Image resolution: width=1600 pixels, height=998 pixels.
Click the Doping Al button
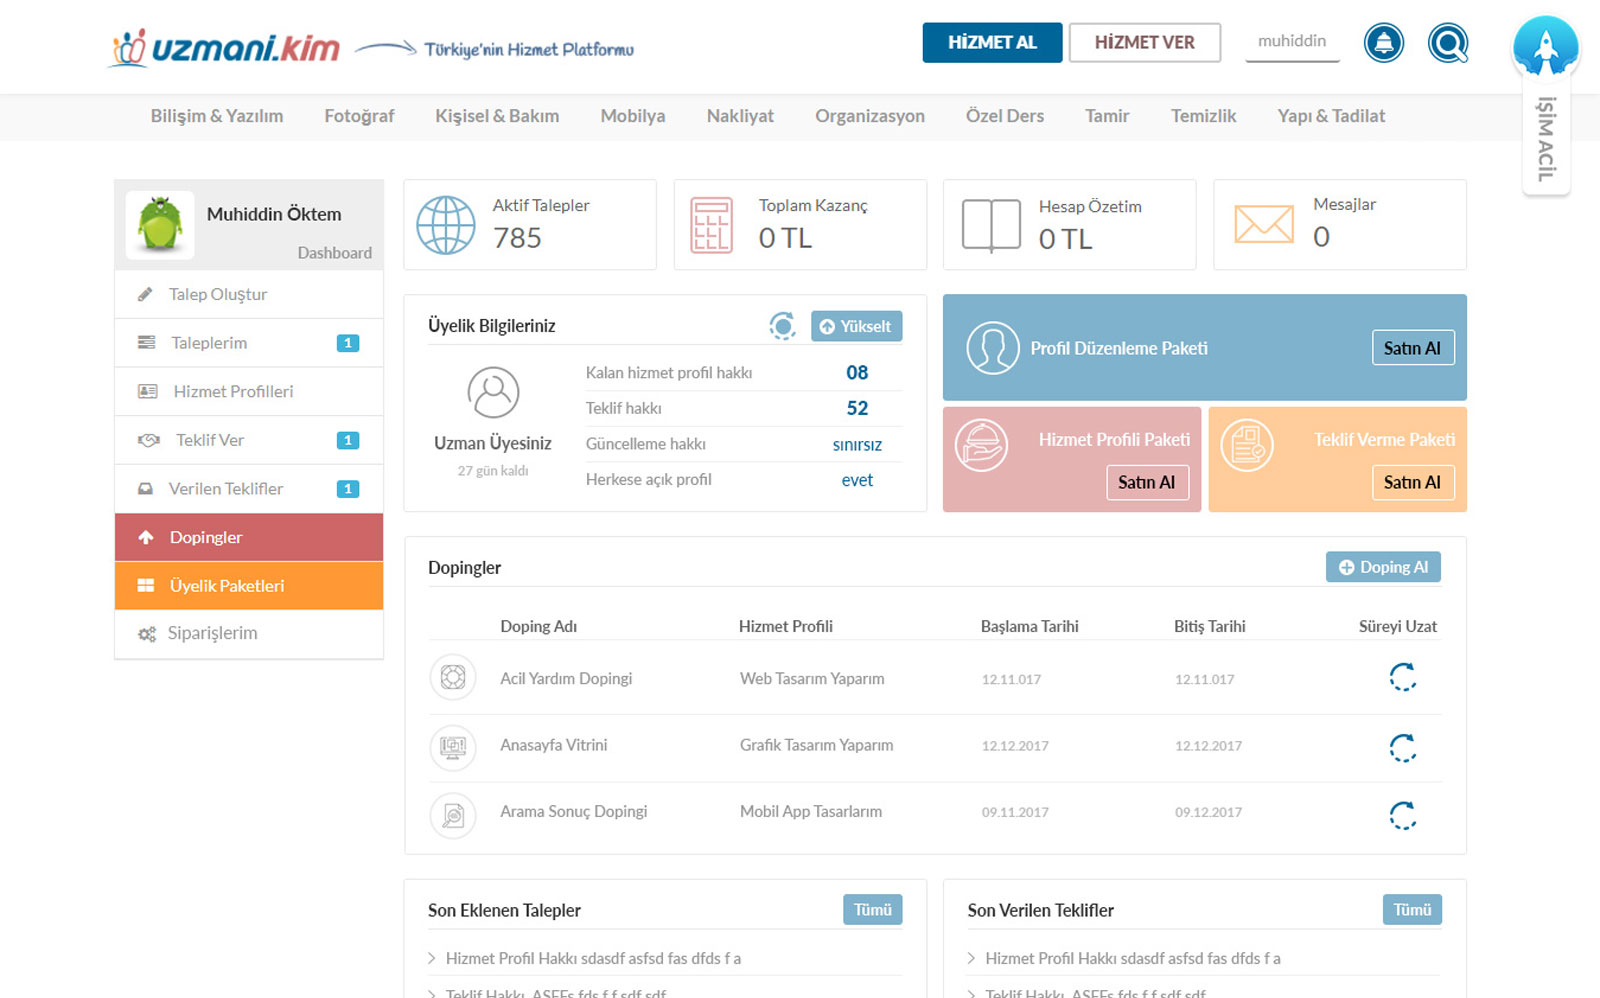(1383, 567)
